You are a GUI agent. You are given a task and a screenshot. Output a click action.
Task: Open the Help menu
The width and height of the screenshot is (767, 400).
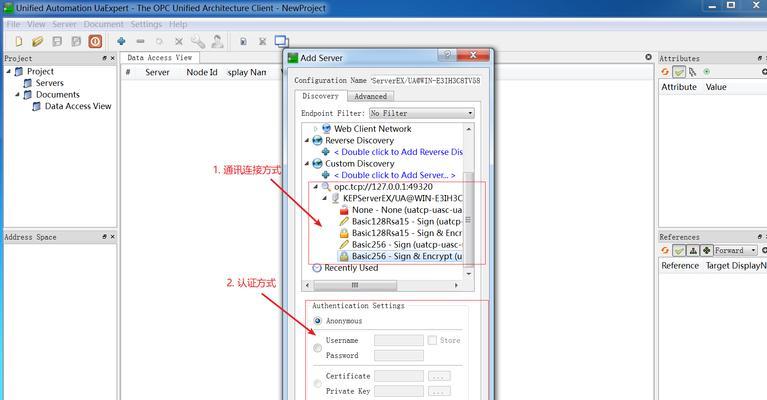point(178,24)
